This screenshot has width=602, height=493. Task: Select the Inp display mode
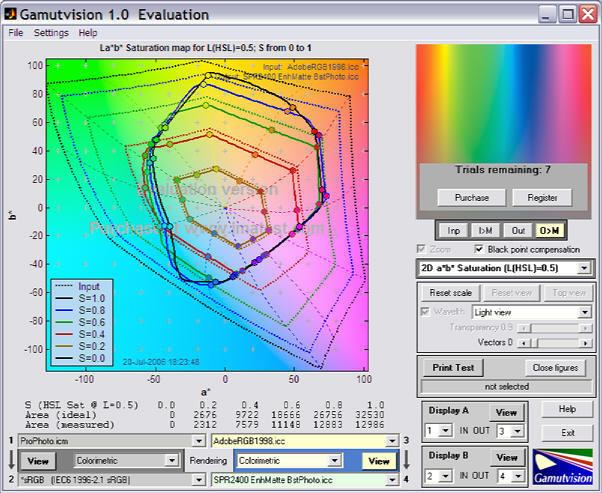coord(453,230)
